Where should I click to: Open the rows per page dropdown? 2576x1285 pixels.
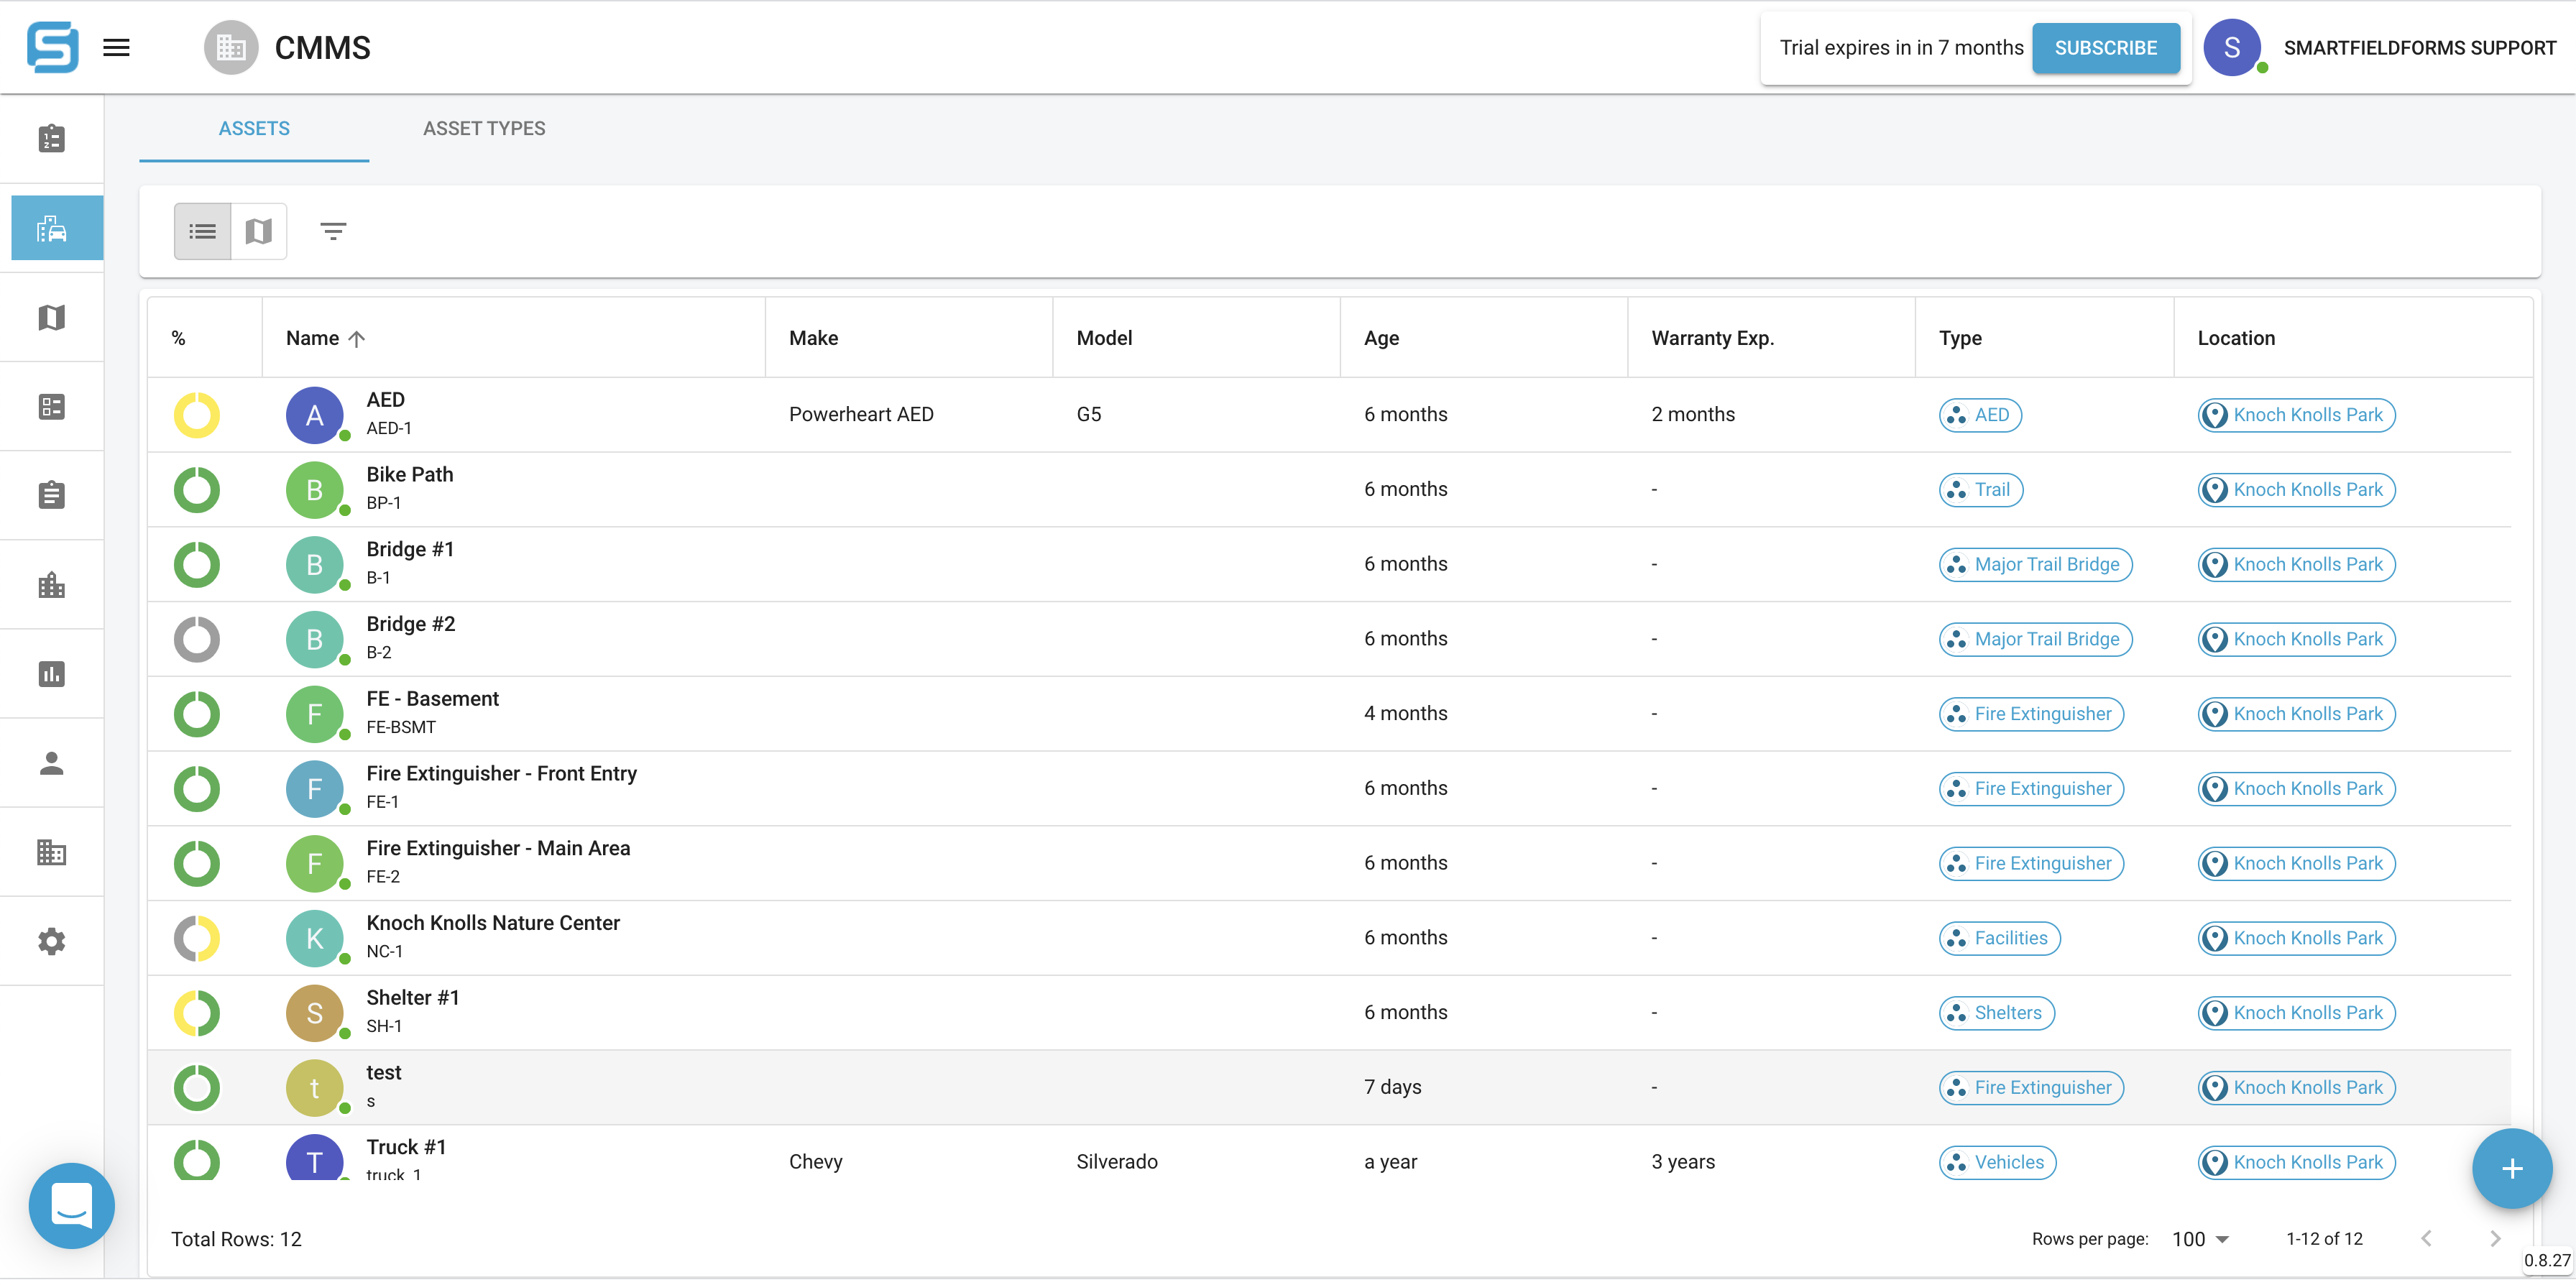[x=2200, y=1239]
